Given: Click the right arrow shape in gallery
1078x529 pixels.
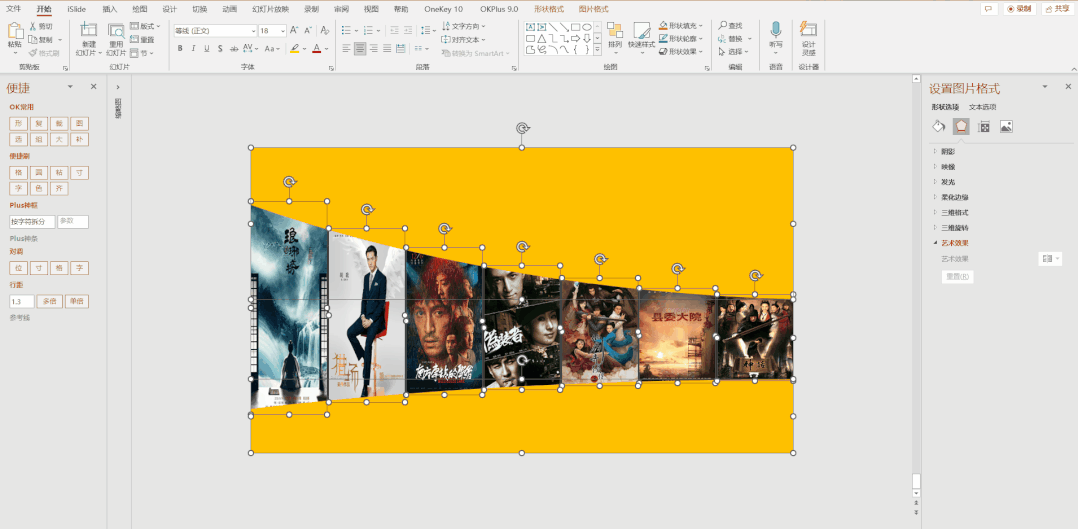Looking at the screenshot, I should [x=575, y=38].
